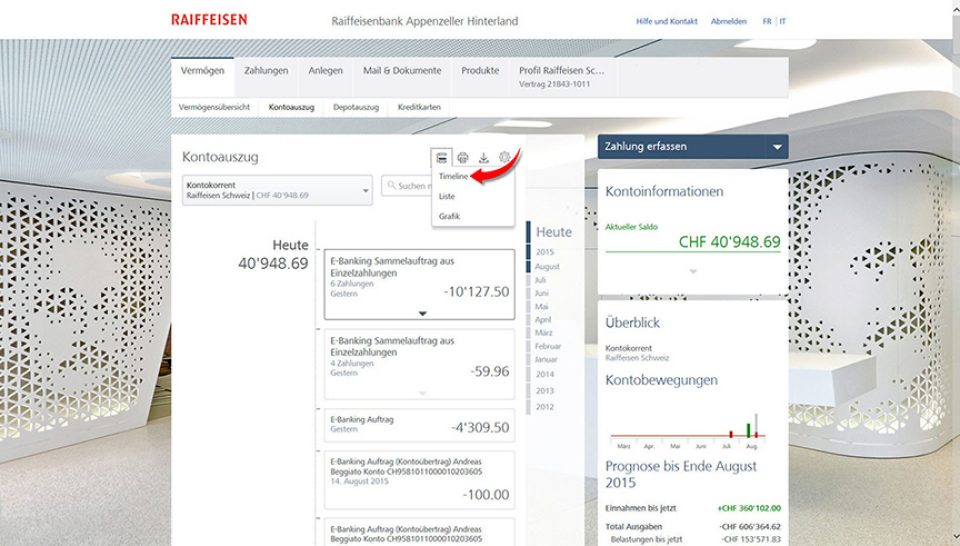
Task: Expand Kontoinformationen details chevron
Action: 692,271
